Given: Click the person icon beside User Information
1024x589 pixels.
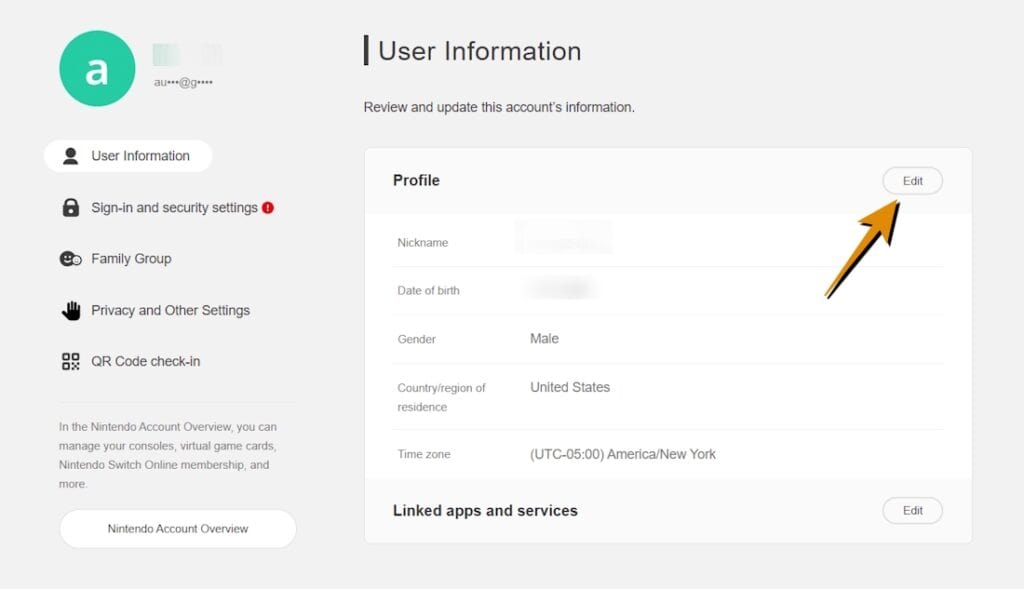Looking at the screenshot, I should 70,156.
